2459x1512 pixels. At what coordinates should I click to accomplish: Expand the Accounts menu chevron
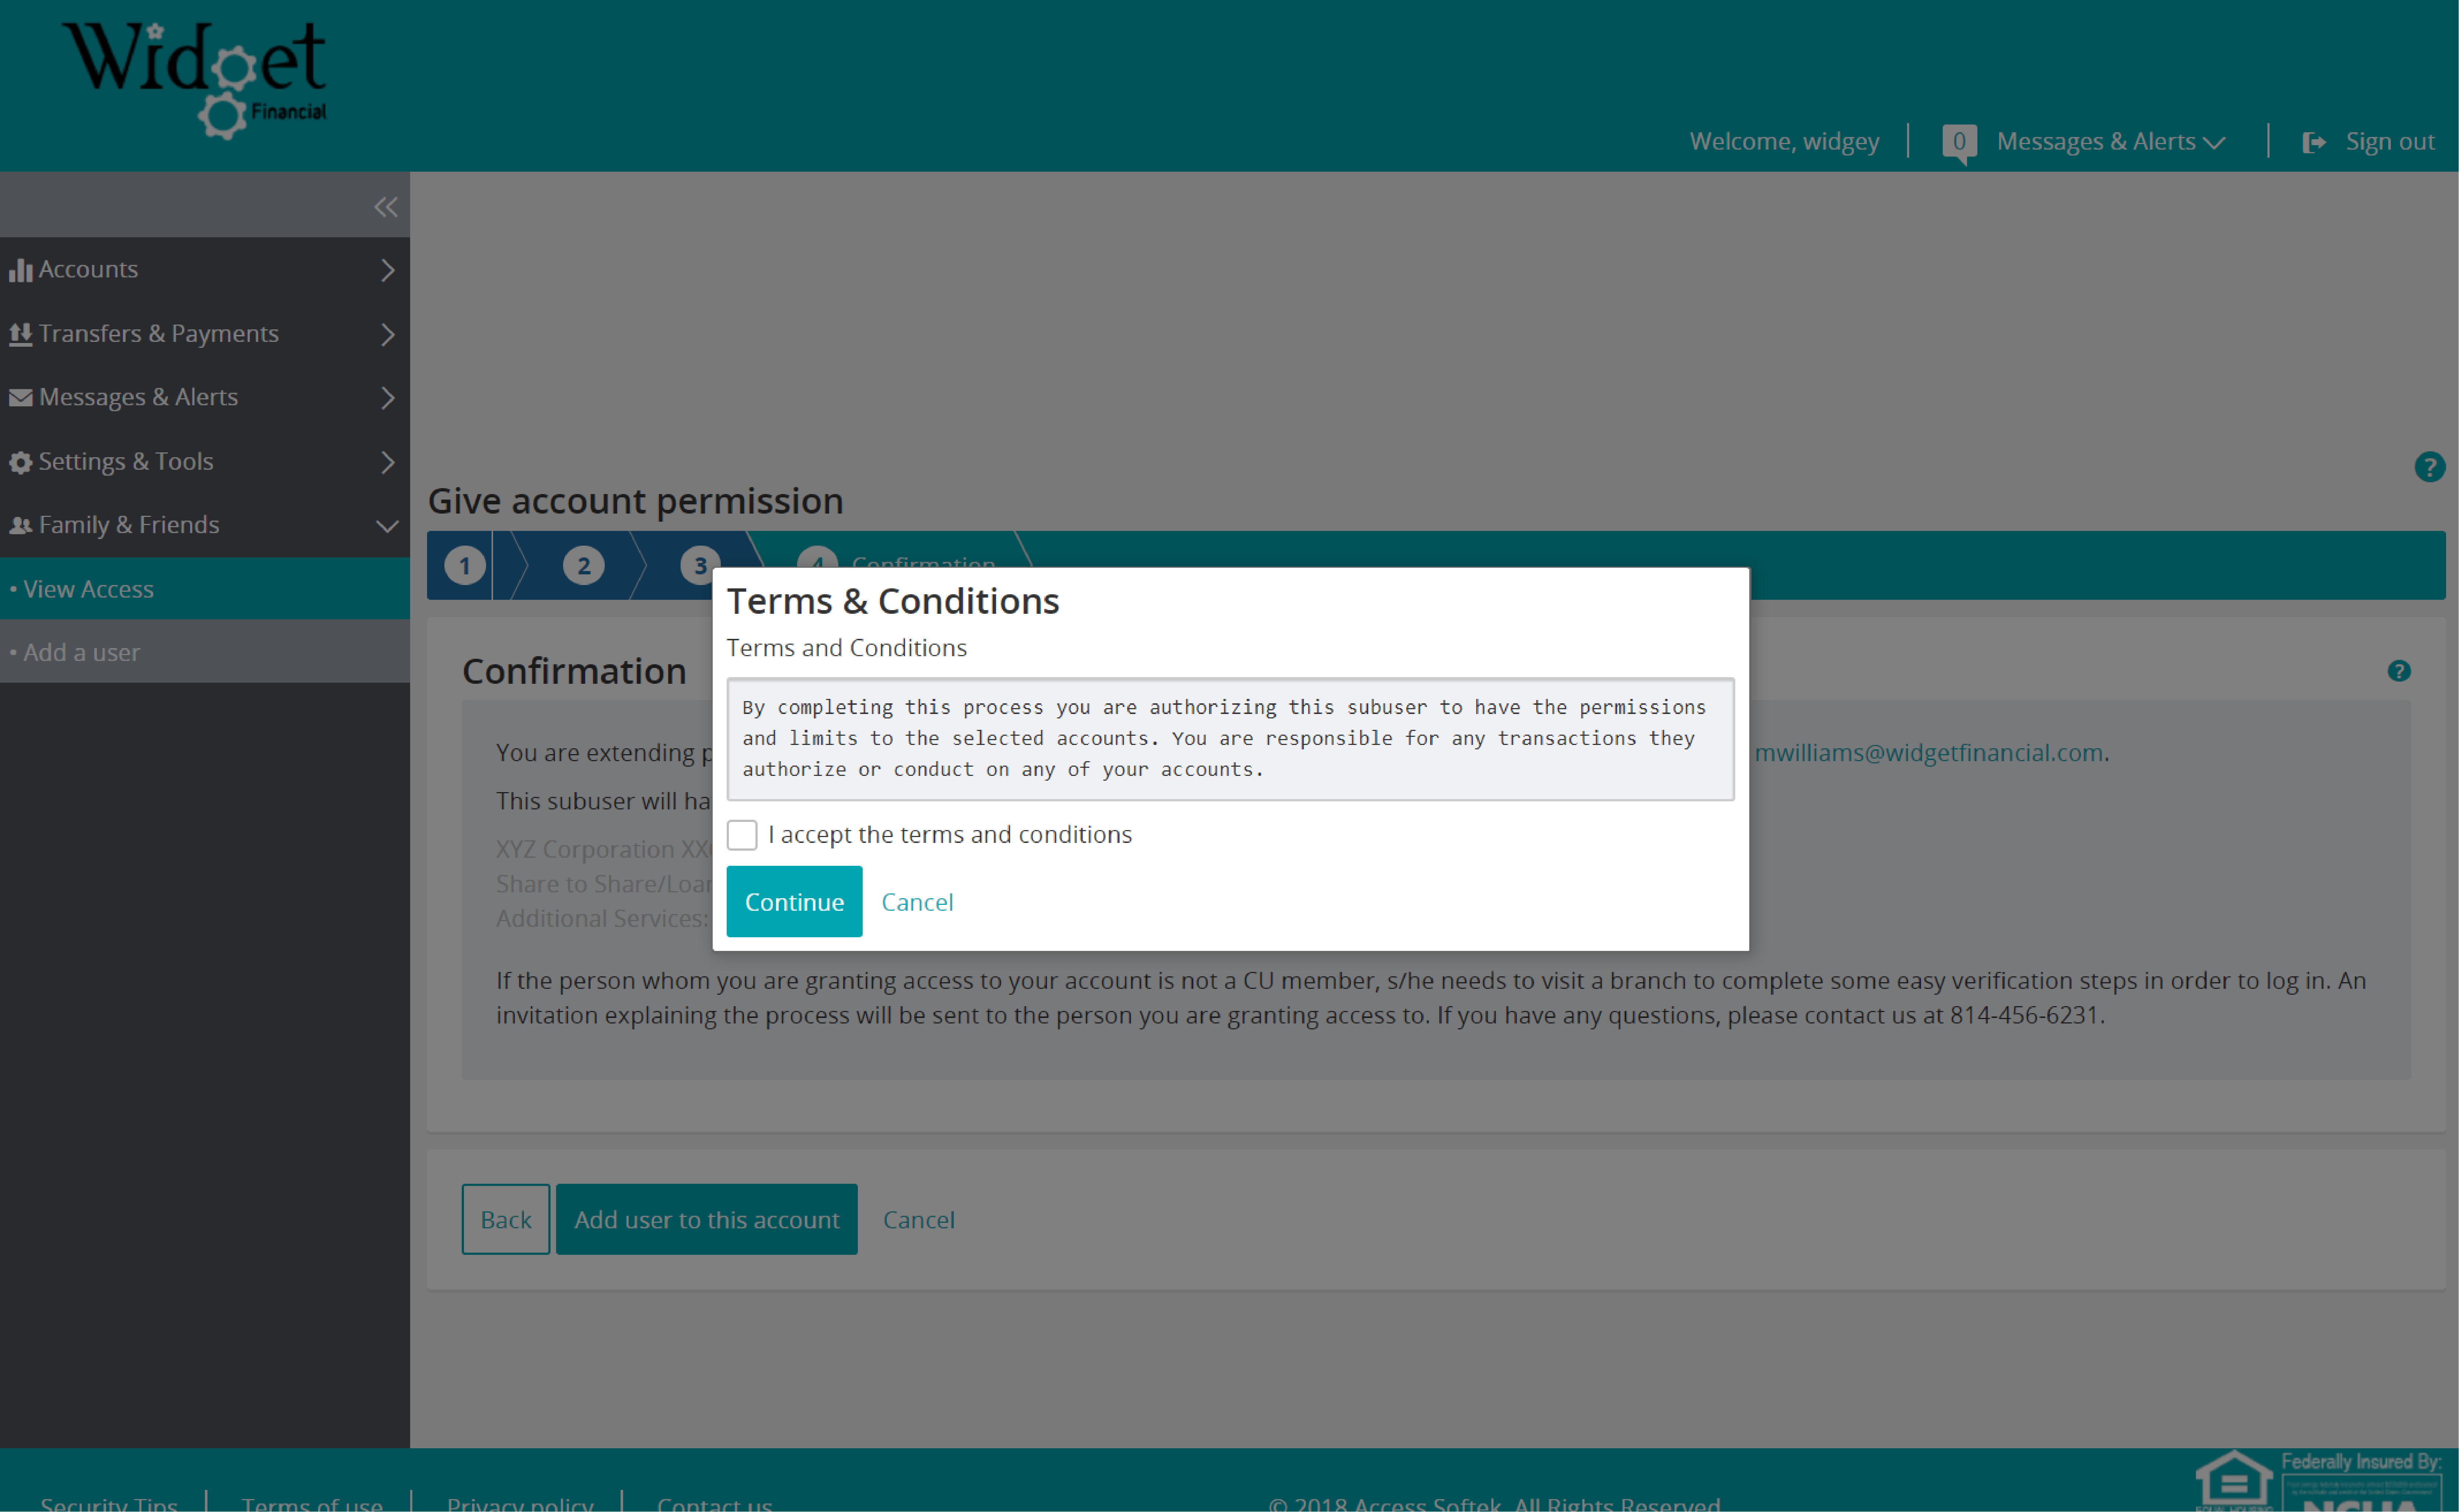tap(388, 270)
